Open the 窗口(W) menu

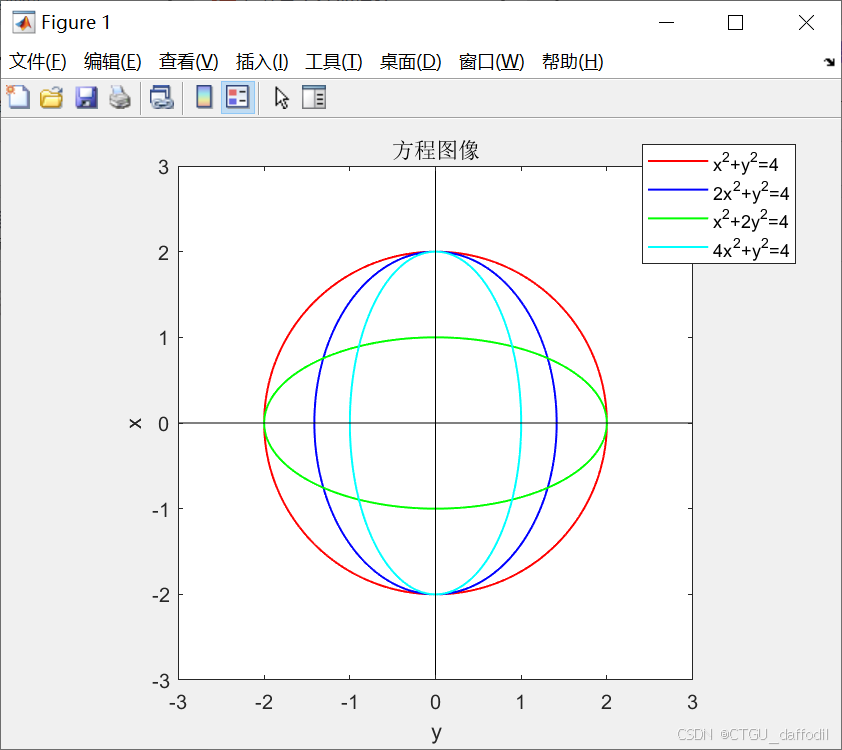click(491, 62)
